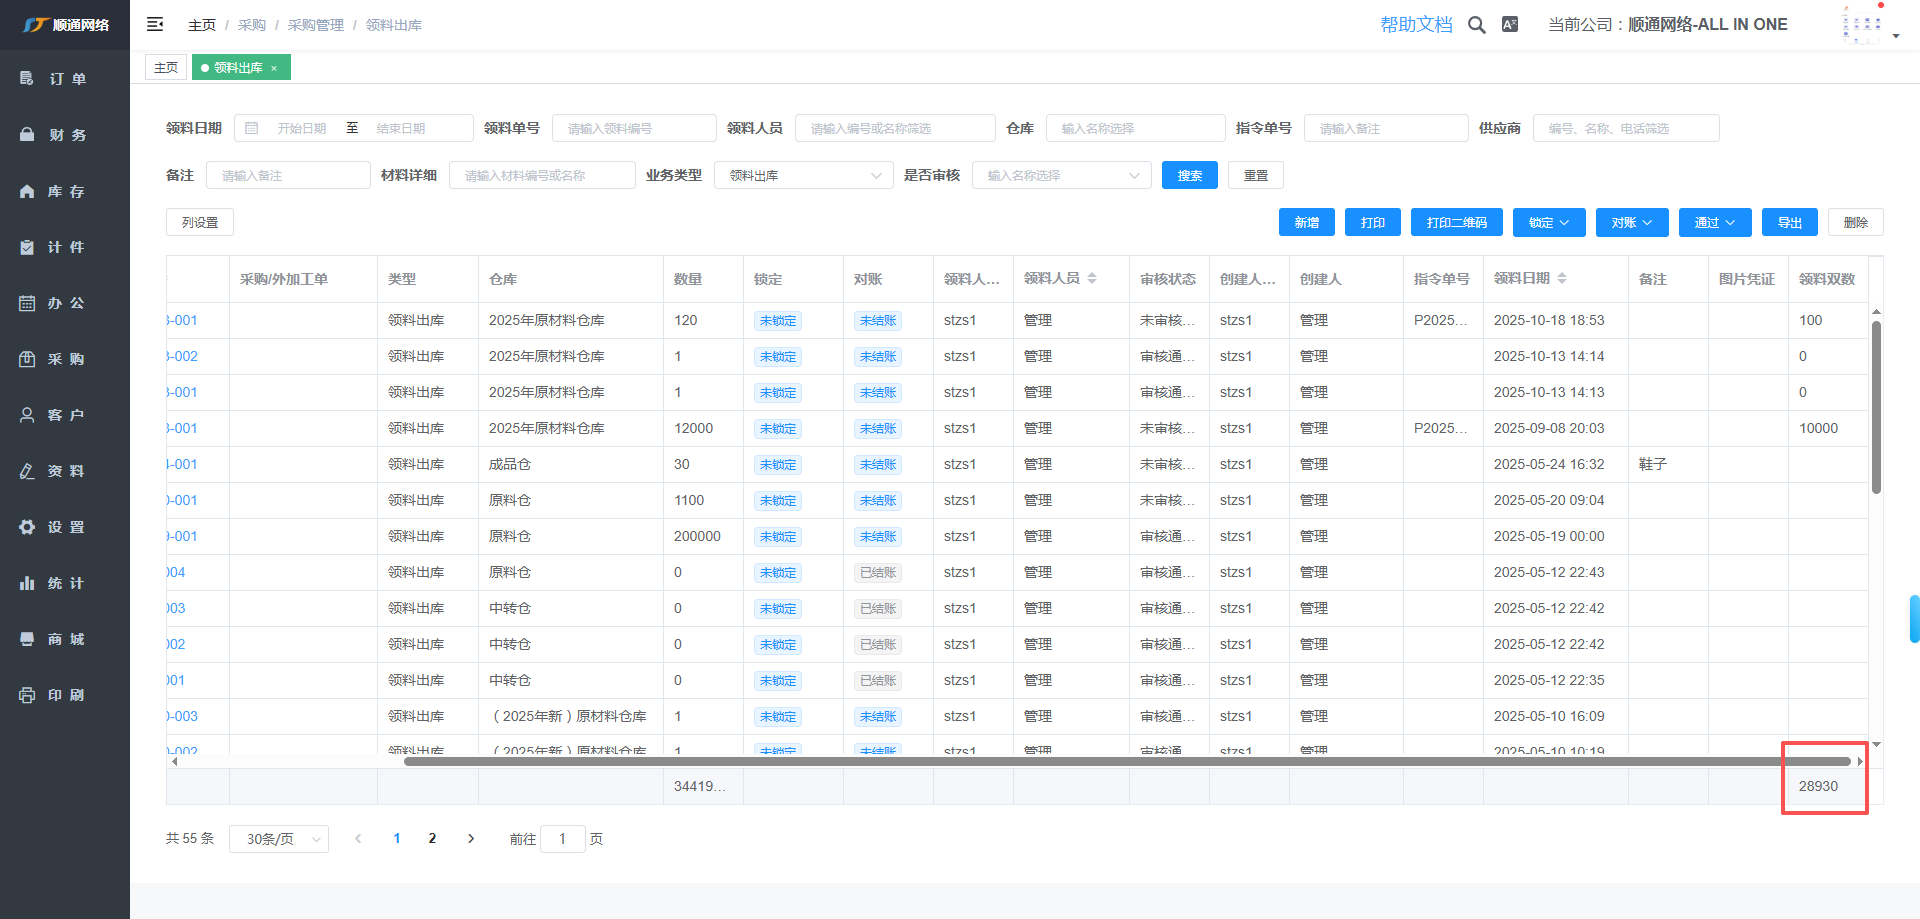The image size is (1920, 919).
Task: Open the 库存 inventory sidebar menu
Action: click(x=66, y=191)
